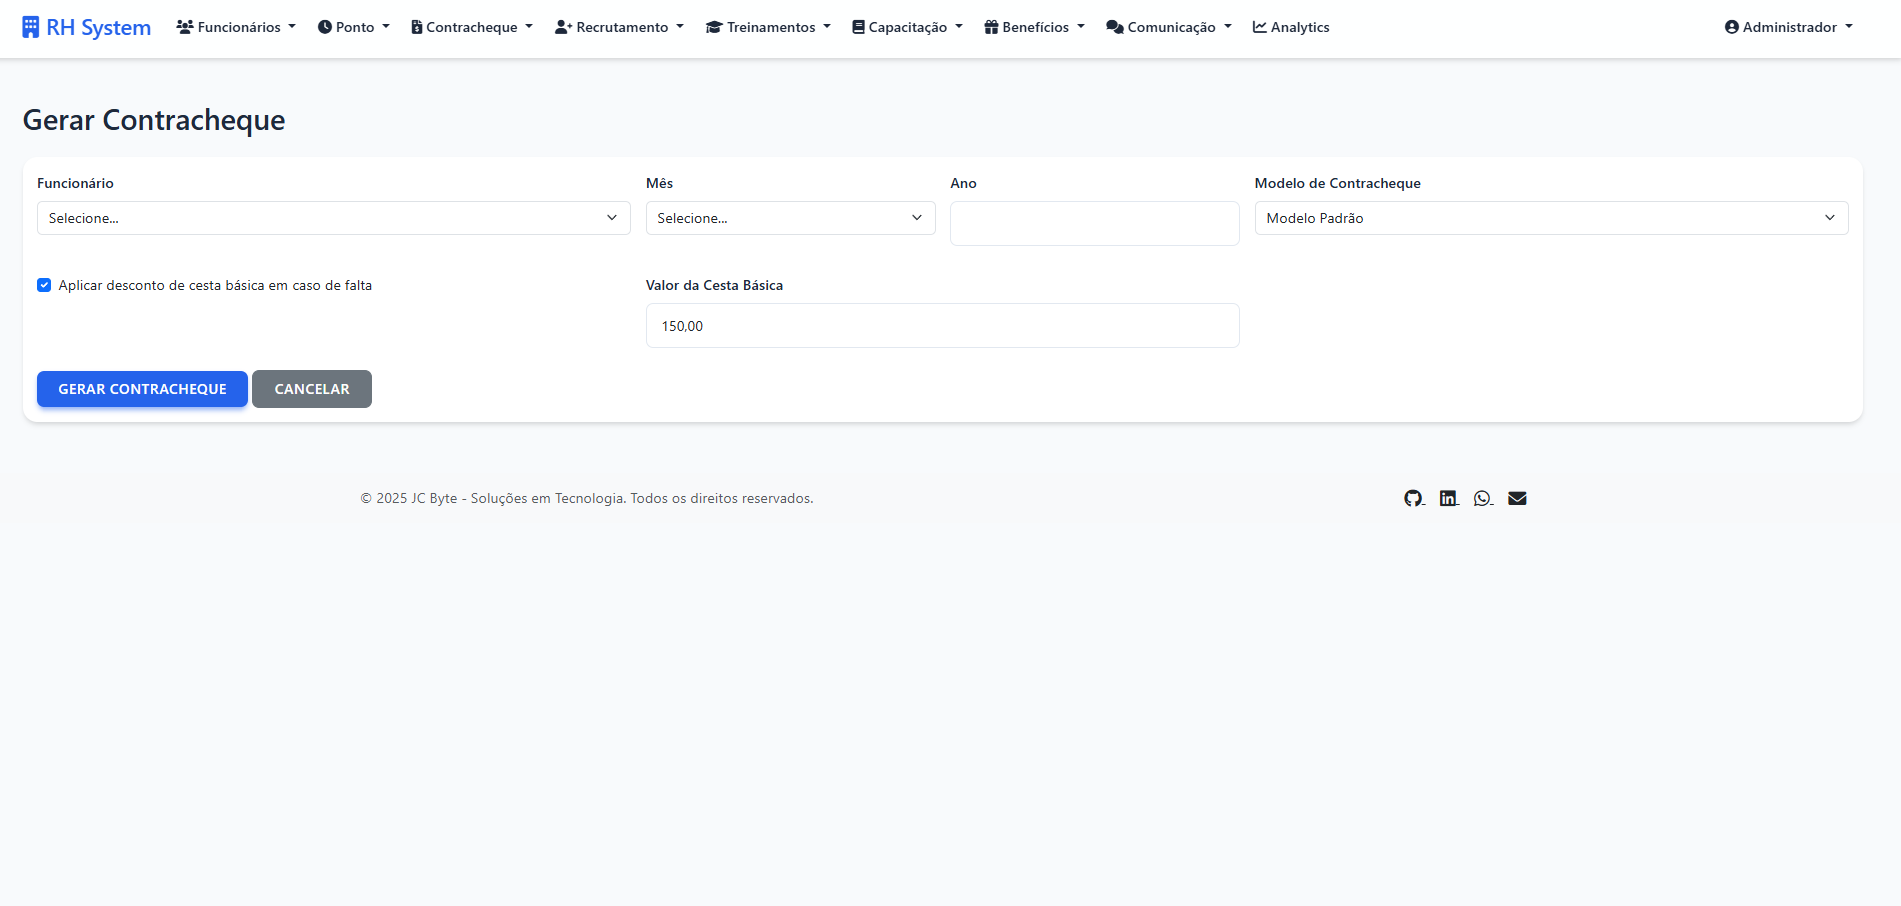Open the LinkedIn icon in footer
The height and width of the screenshot is (906, 1901).
tap(1448, 498)
